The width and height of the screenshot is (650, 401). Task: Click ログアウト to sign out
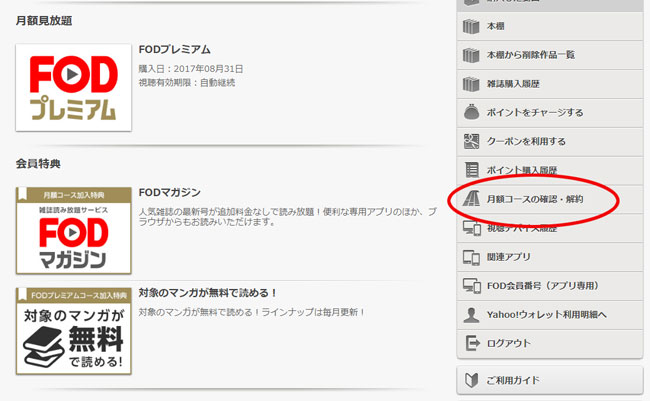pyautogui.click(x=550, y=343)
